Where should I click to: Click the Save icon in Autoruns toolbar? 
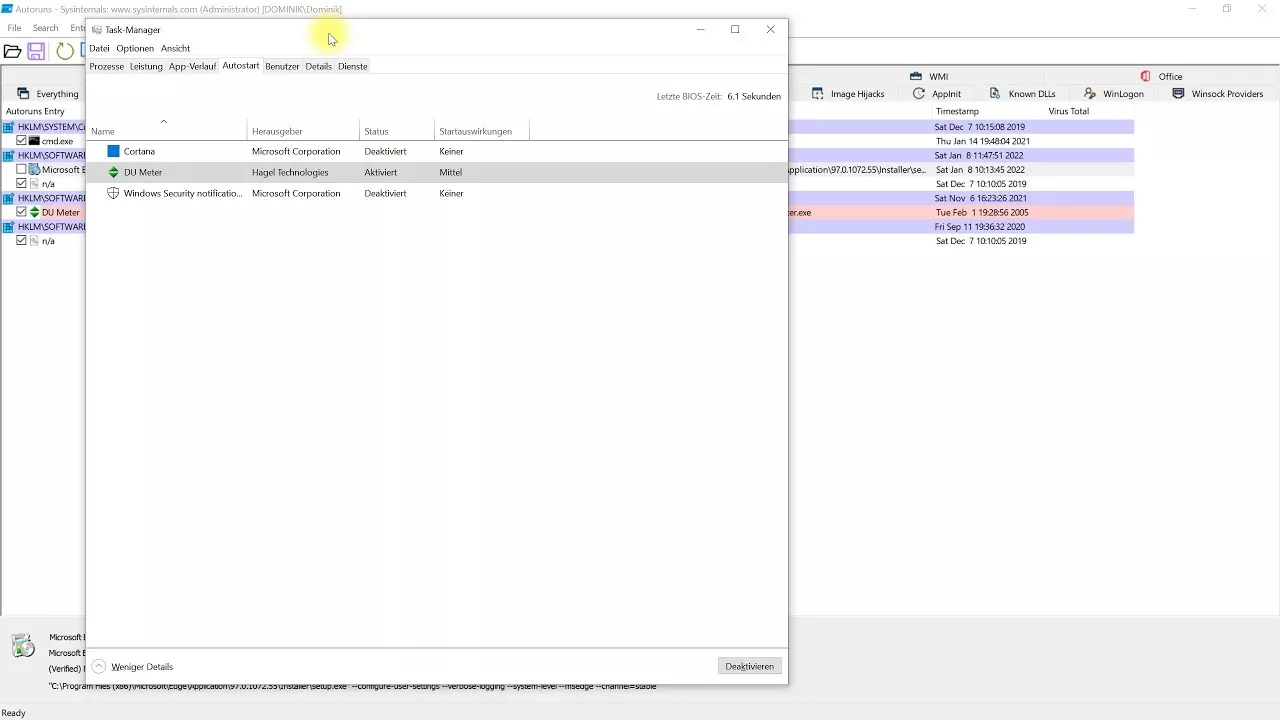[x=36, y=52]
